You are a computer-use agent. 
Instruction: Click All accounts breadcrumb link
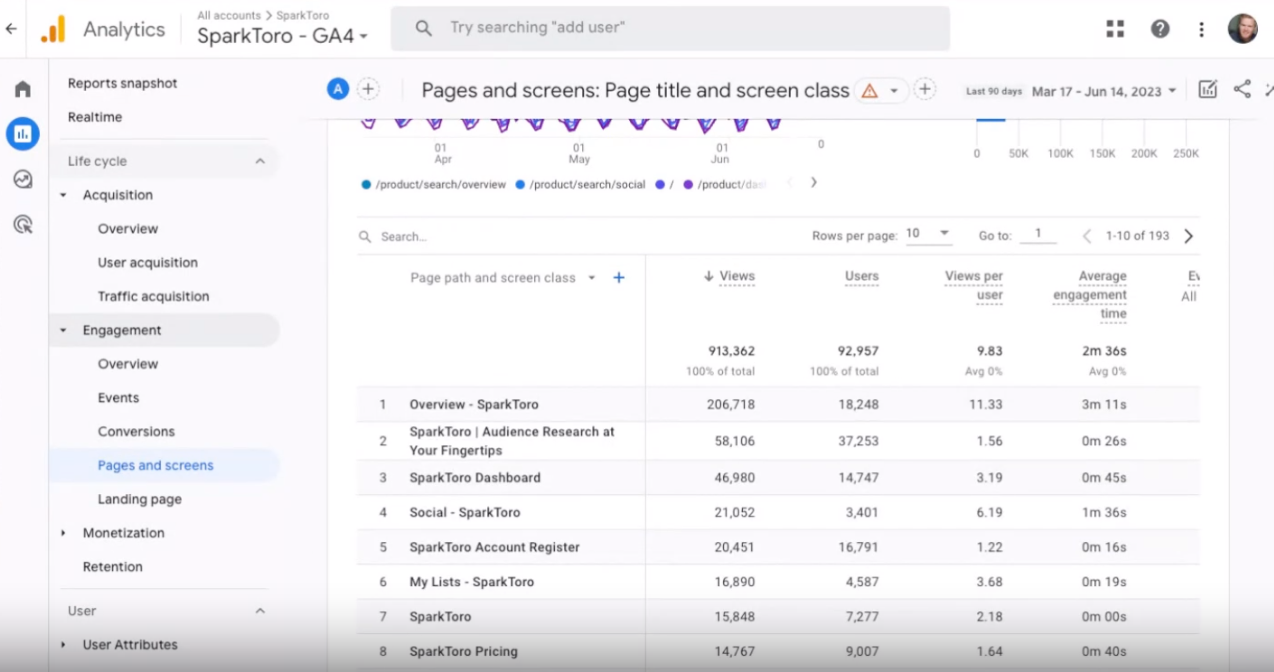(229, 15)
